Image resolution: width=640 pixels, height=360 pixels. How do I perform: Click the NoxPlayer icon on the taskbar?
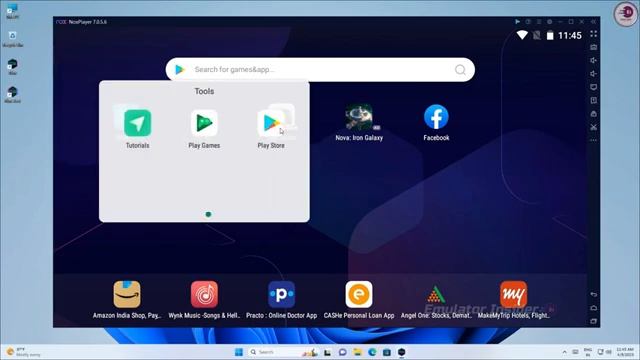[x=402, y=352]
